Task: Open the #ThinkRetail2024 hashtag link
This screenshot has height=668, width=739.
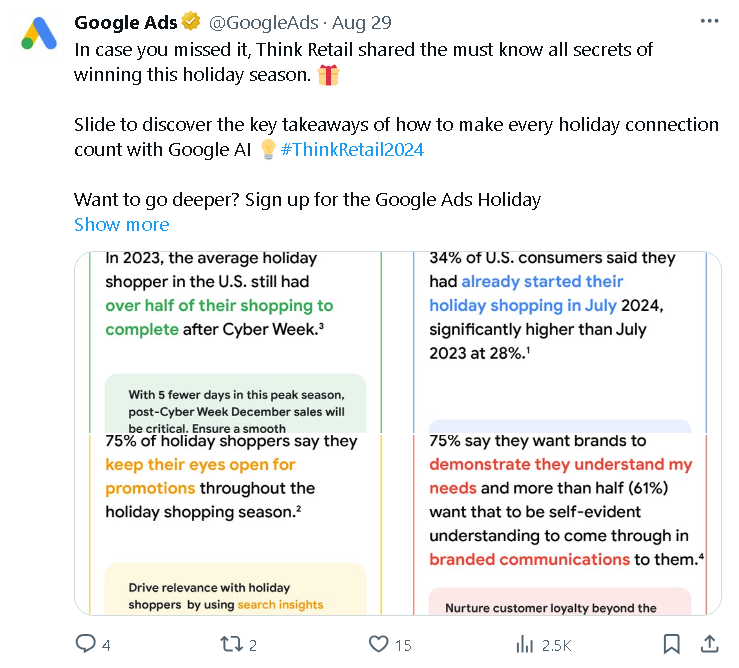Action: pos(352,150)
